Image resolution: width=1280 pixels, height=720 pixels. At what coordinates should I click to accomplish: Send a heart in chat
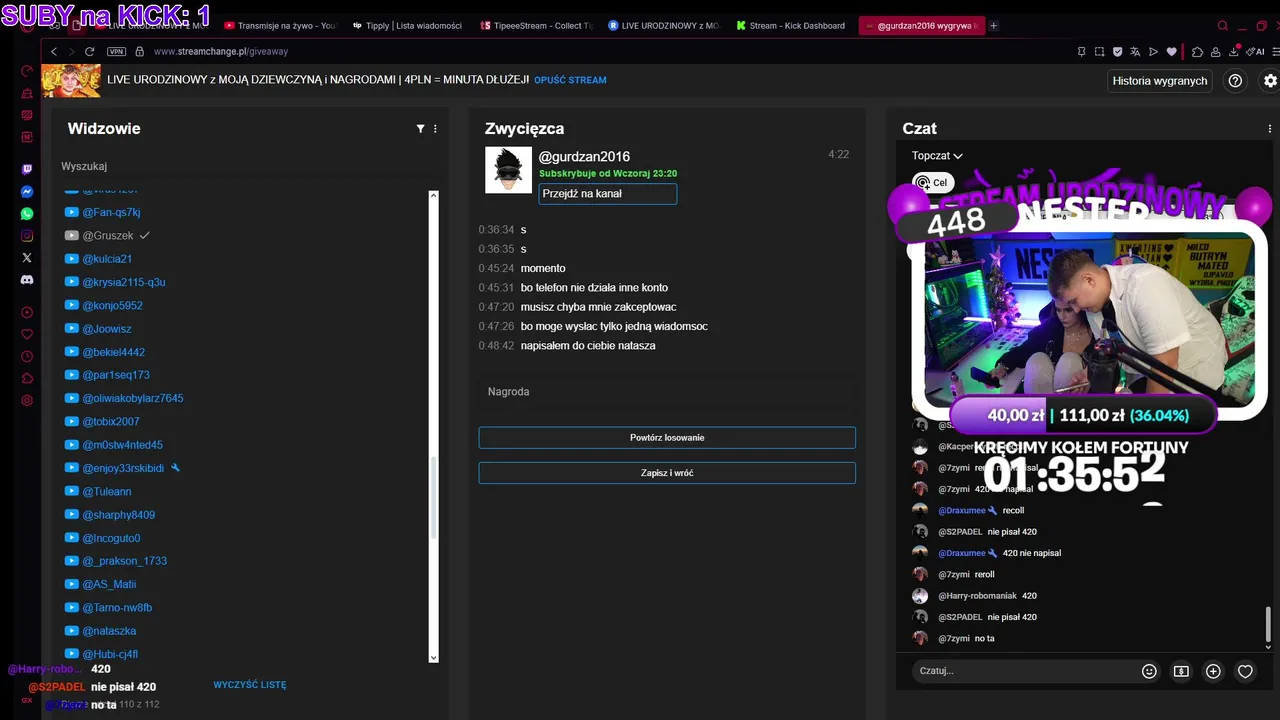point(1245,671)
